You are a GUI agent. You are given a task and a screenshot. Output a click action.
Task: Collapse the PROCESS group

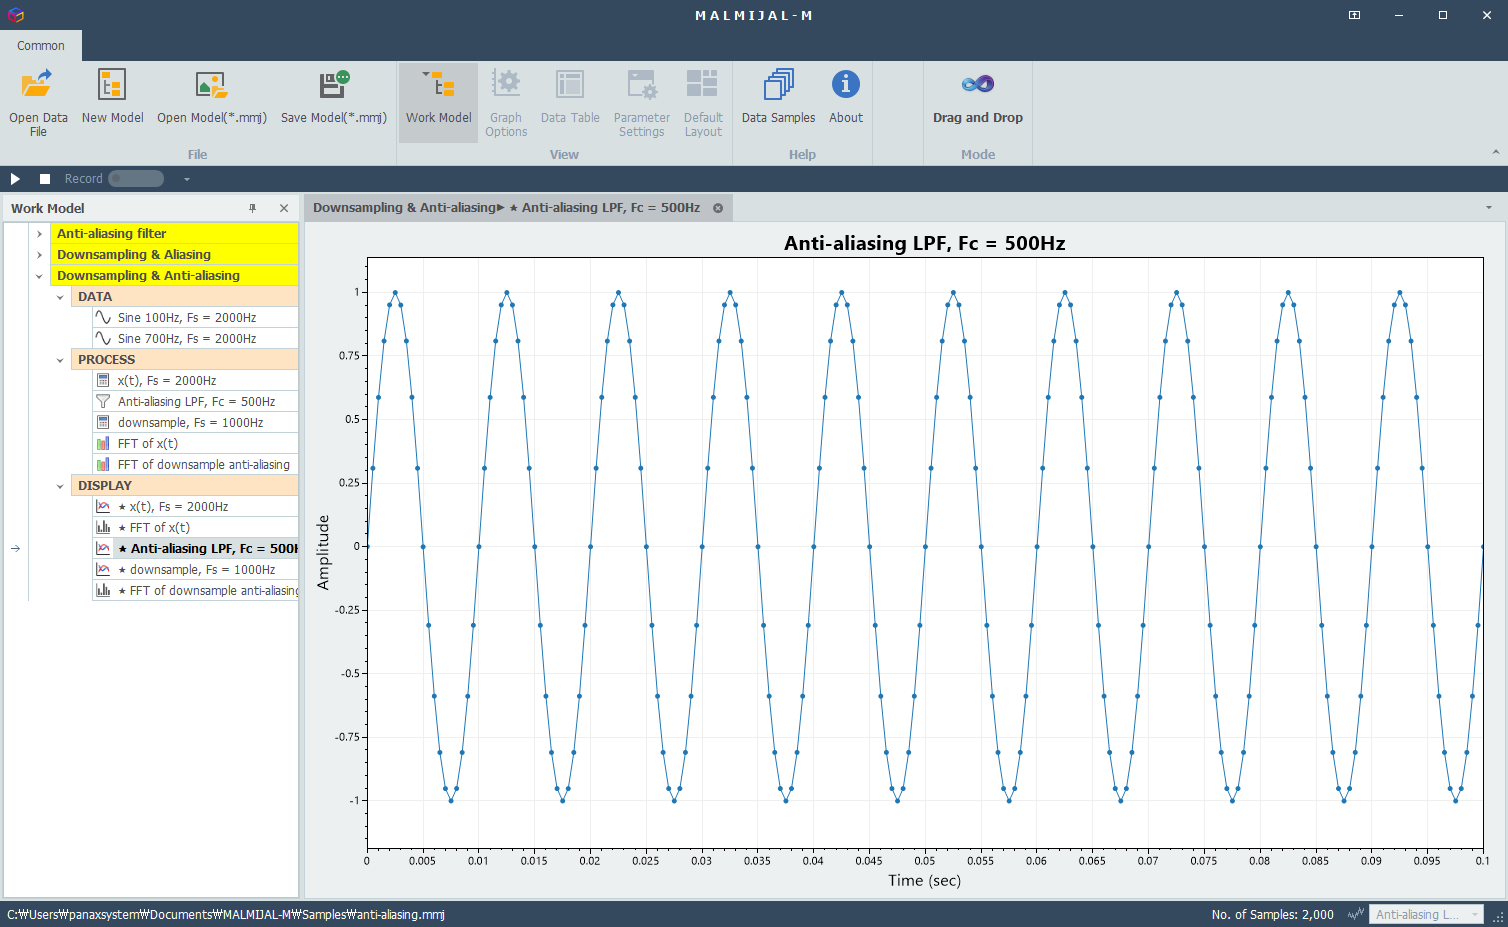pos(60,360)
